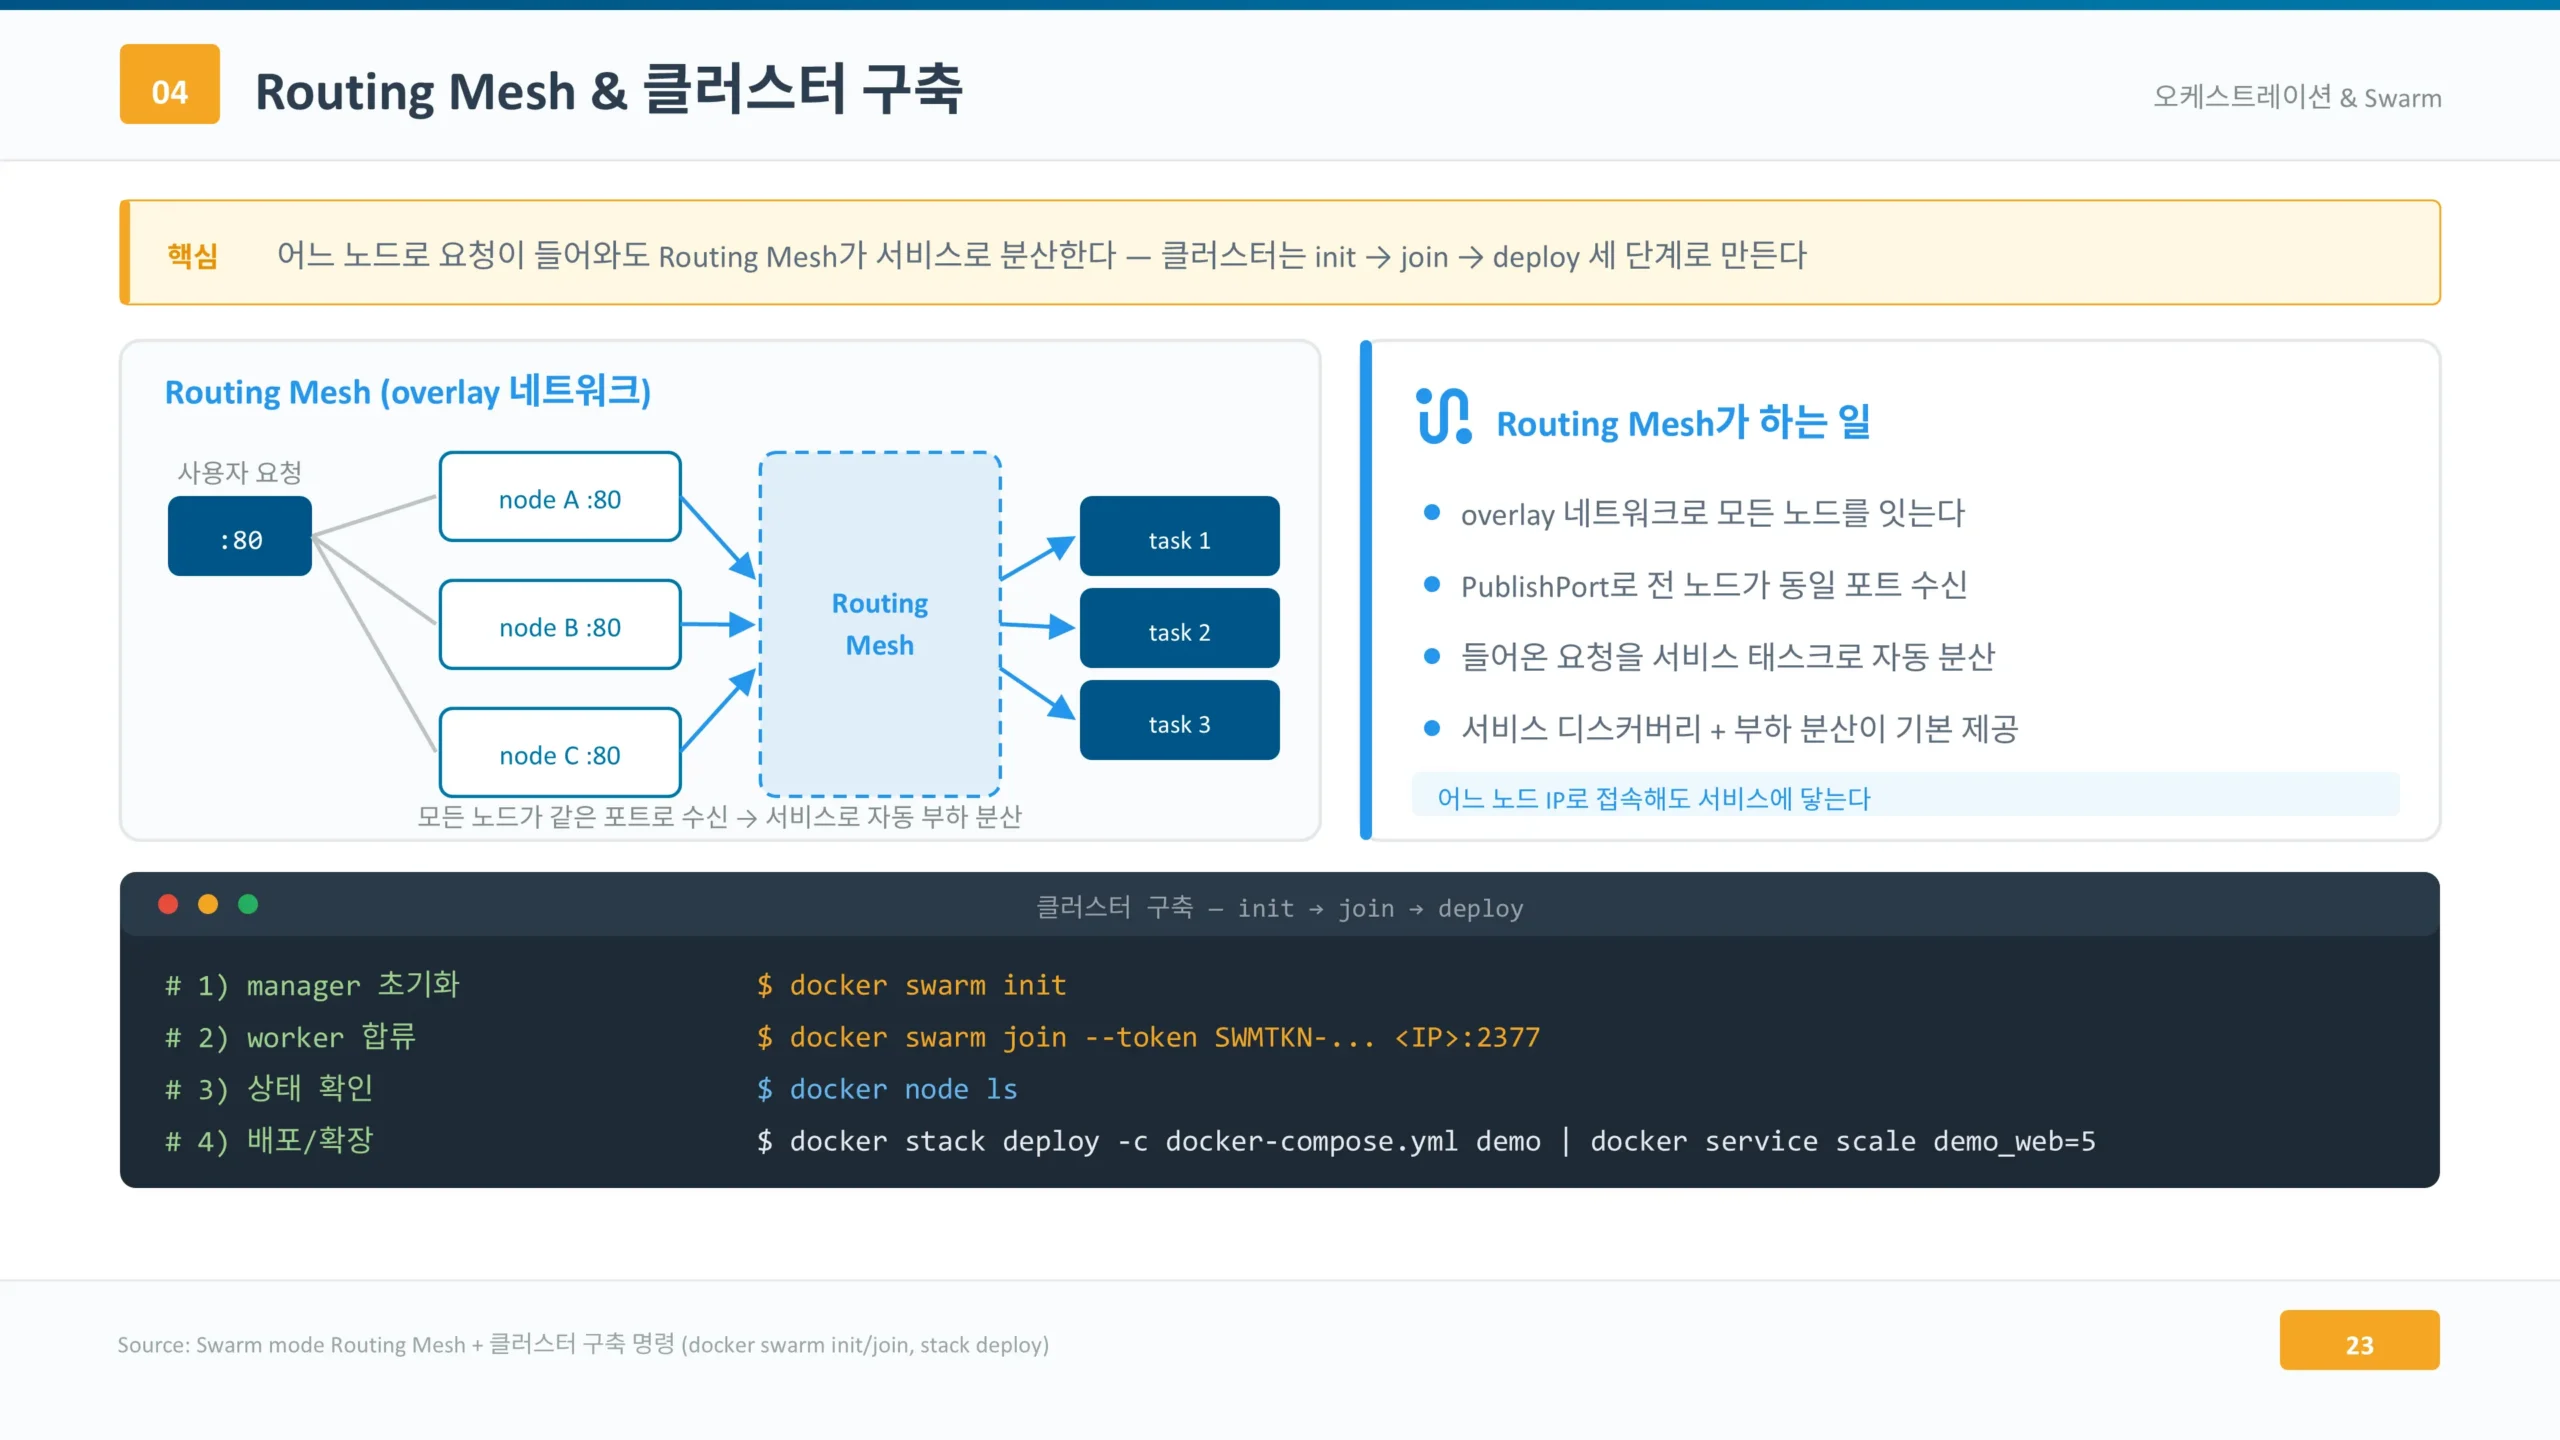This screenshot has height=1440, width=2560.
Task: Click the docker stack deploy command line
Action: [1426, 1141]
